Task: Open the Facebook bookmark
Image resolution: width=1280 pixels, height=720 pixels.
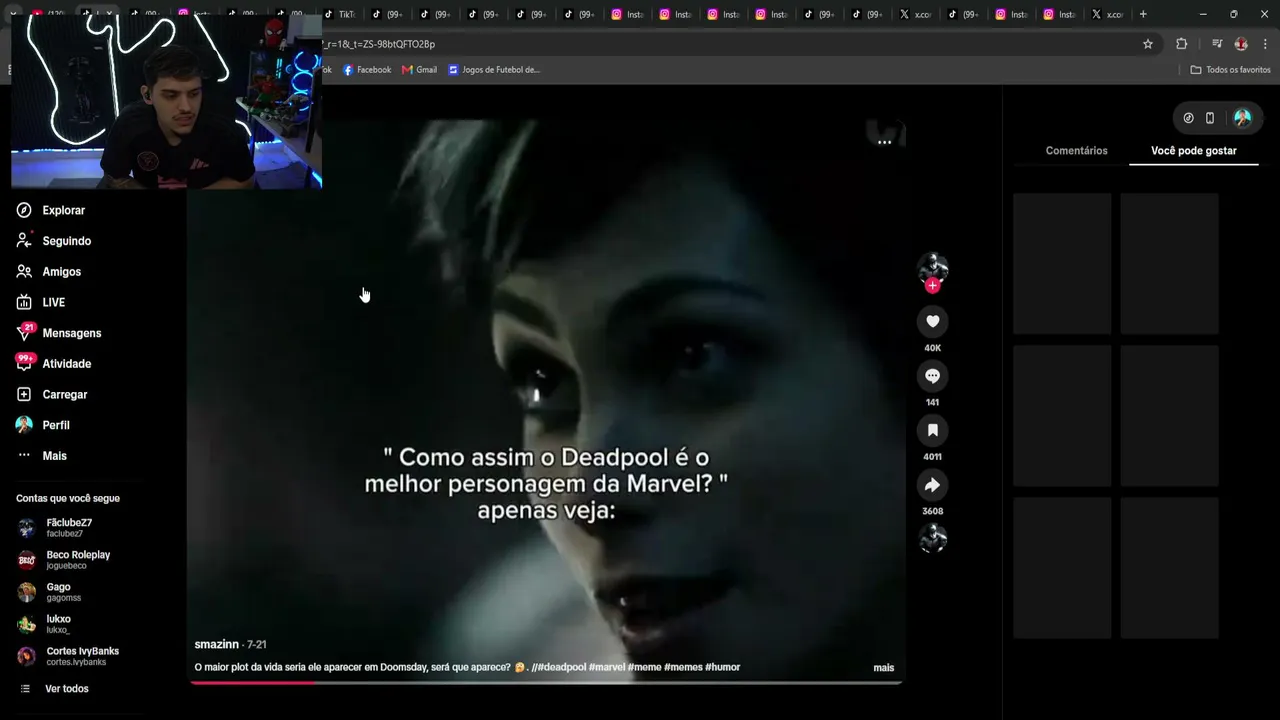Action: click(x=367, y=70)
